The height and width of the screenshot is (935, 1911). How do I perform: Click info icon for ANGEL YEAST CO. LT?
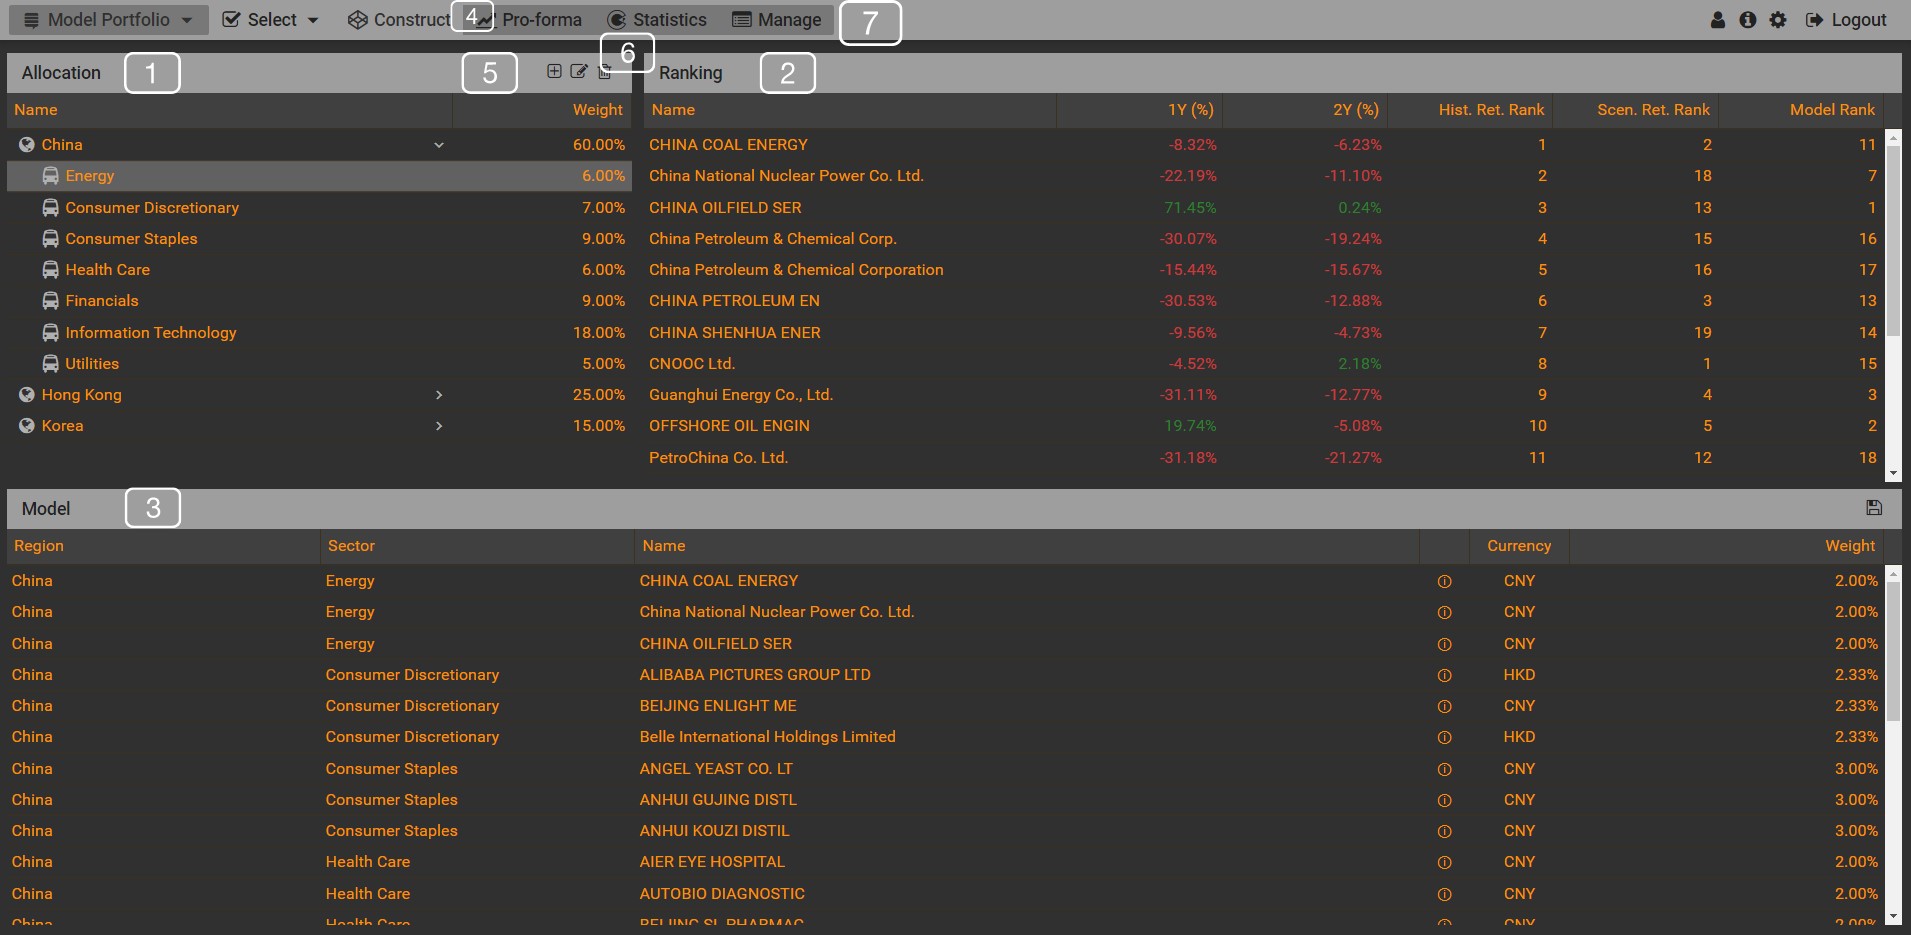click(x=1444, y=769)
